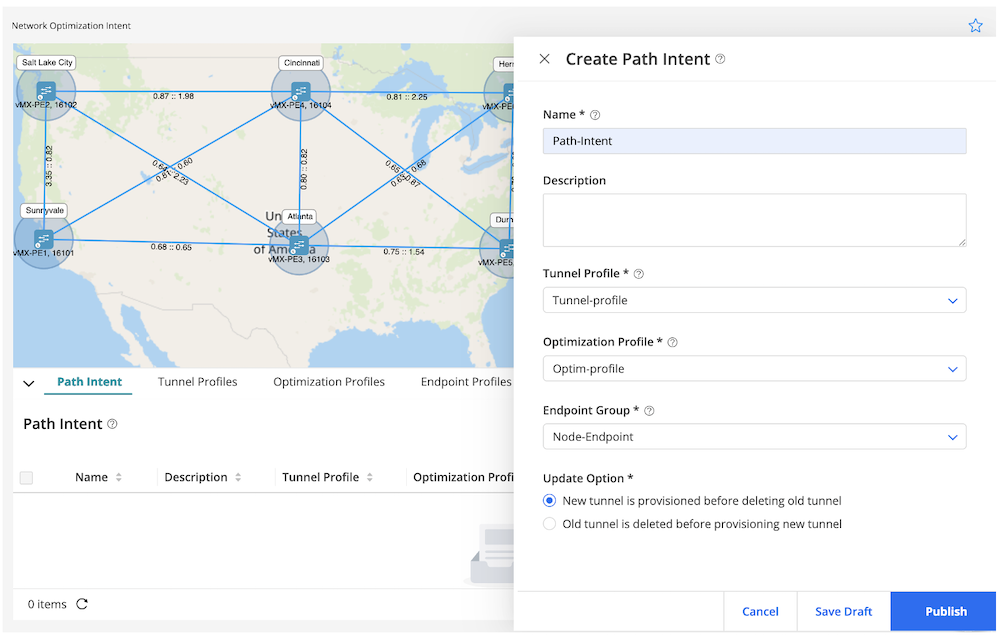Publish the path intent
1000x635 pixels.
tap(943, 611)
